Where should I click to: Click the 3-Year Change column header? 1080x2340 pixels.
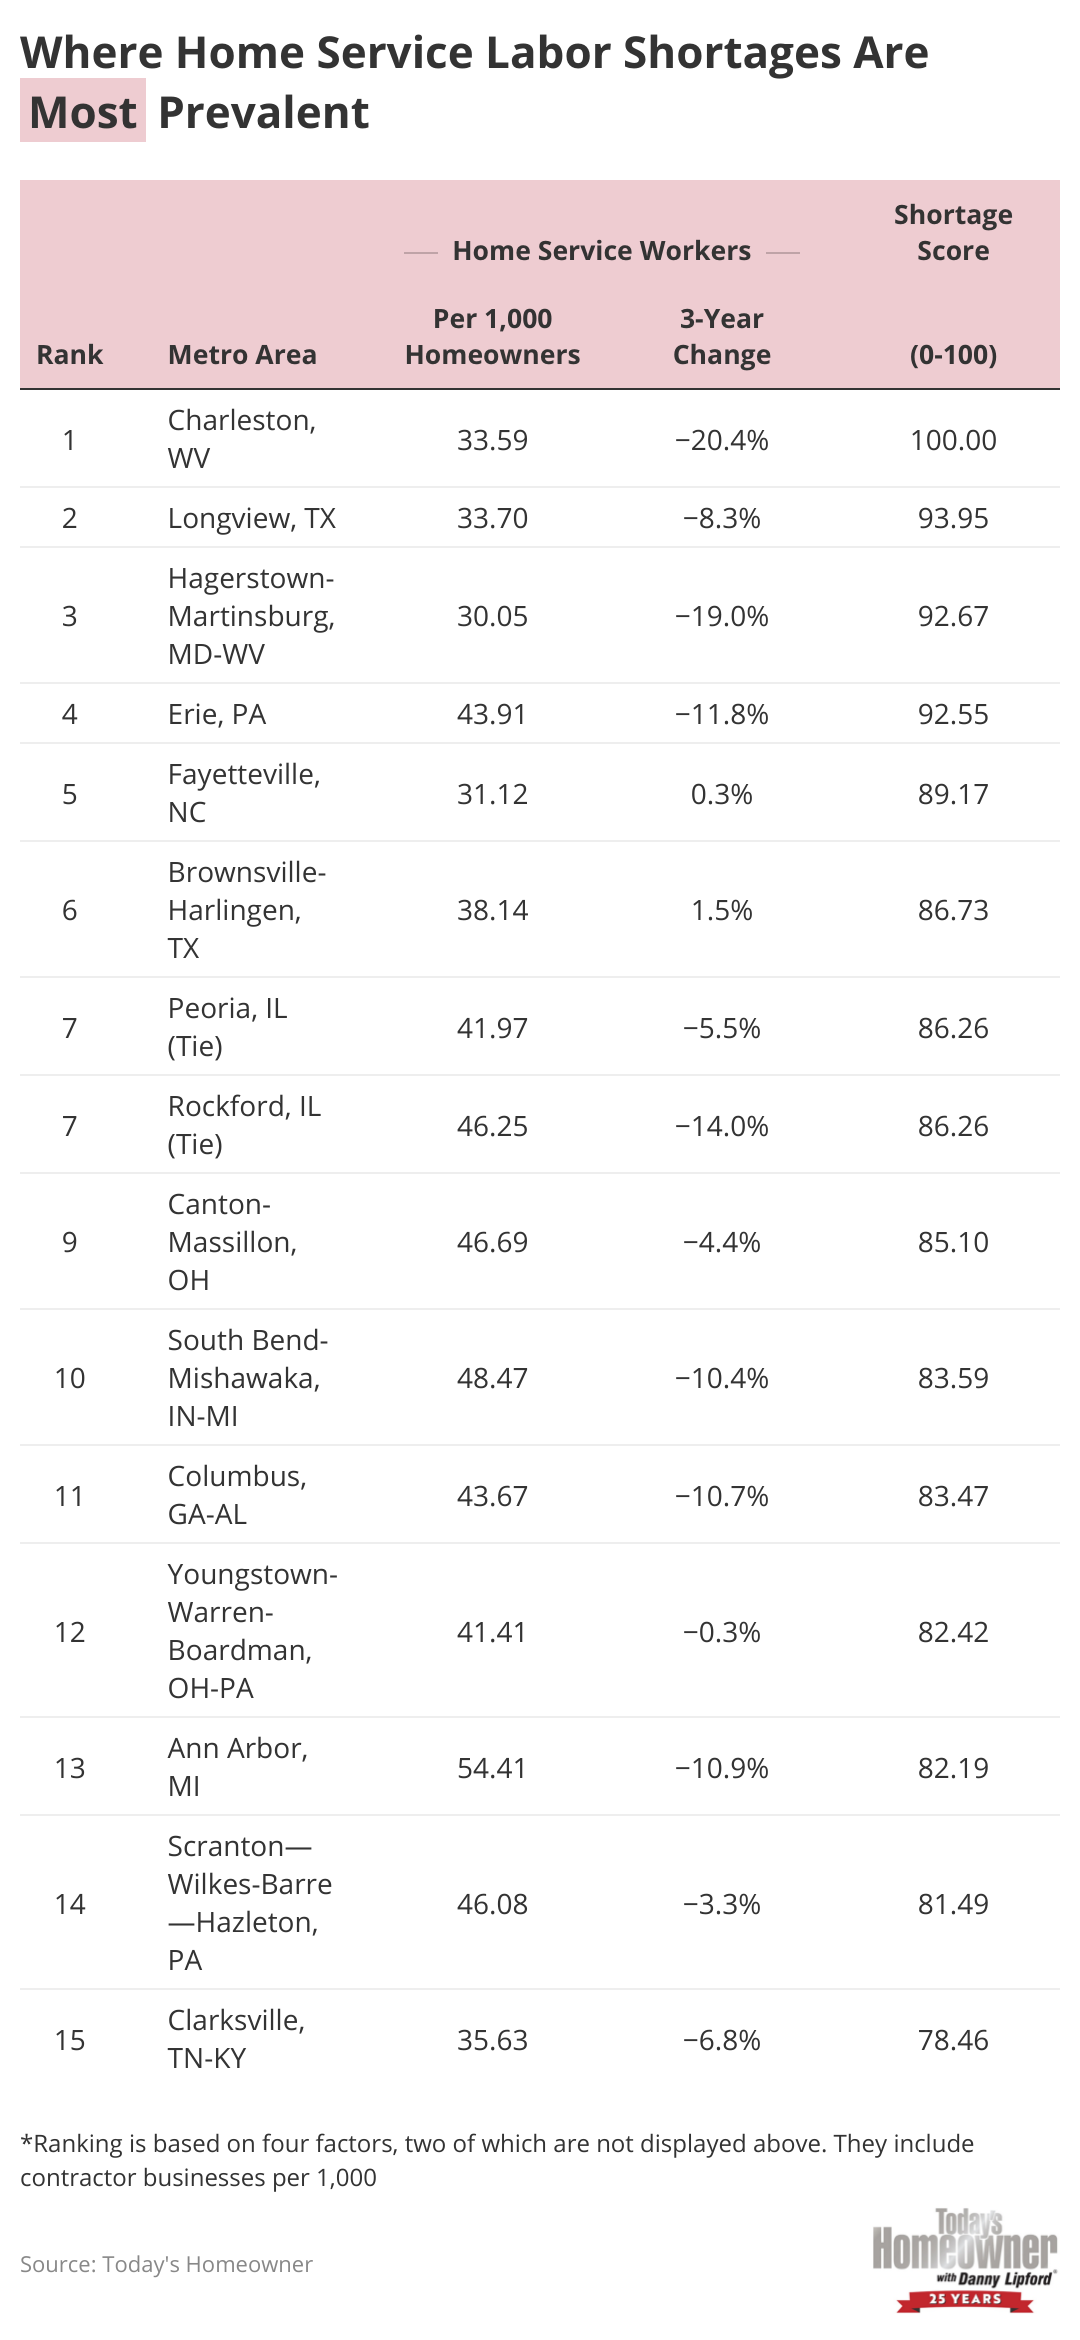point(721,337)
